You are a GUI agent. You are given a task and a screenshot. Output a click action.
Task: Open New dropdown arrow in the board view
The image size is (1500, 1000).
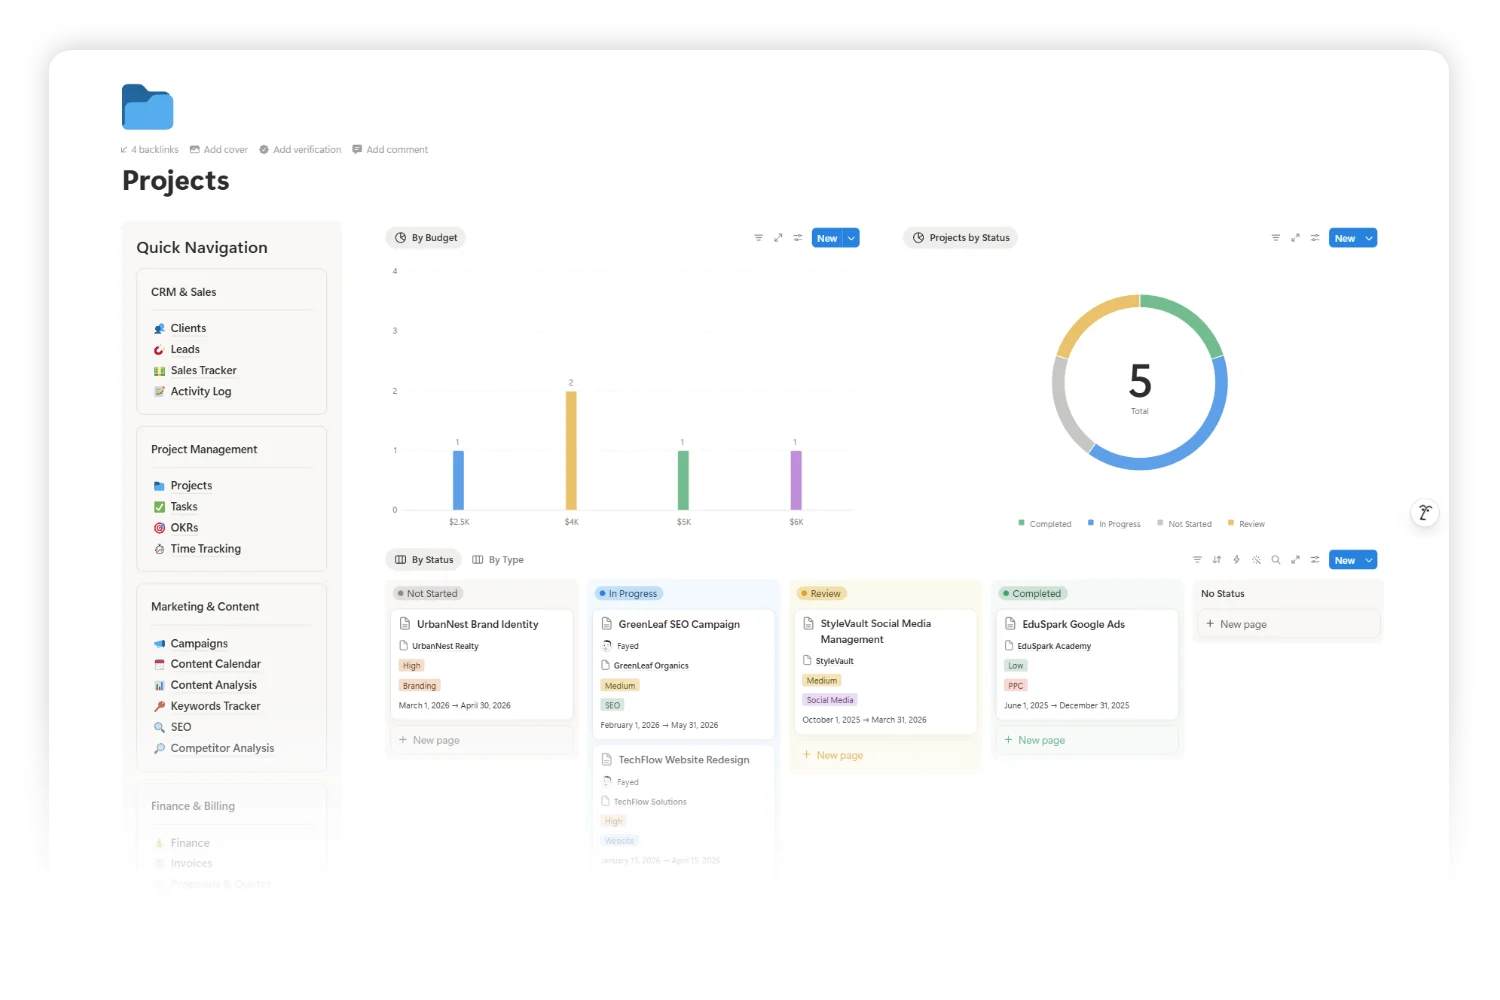coord(1369,560)
